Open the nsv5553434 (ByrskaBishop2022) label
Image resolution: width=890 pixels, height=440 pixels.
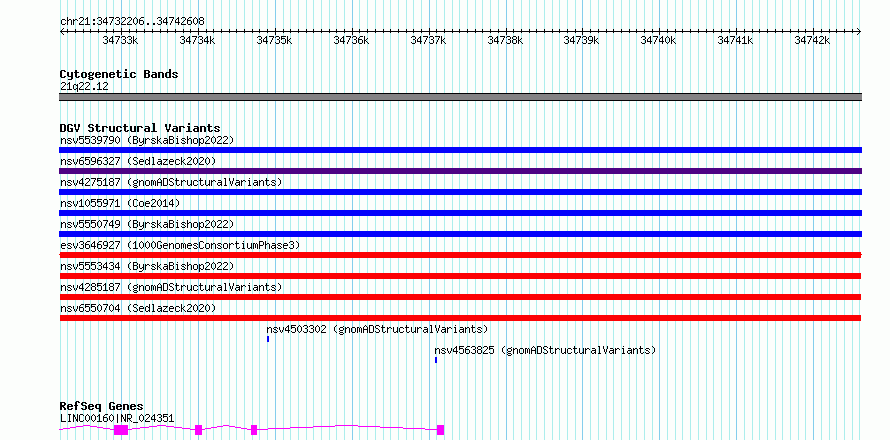tap(147, 266)
